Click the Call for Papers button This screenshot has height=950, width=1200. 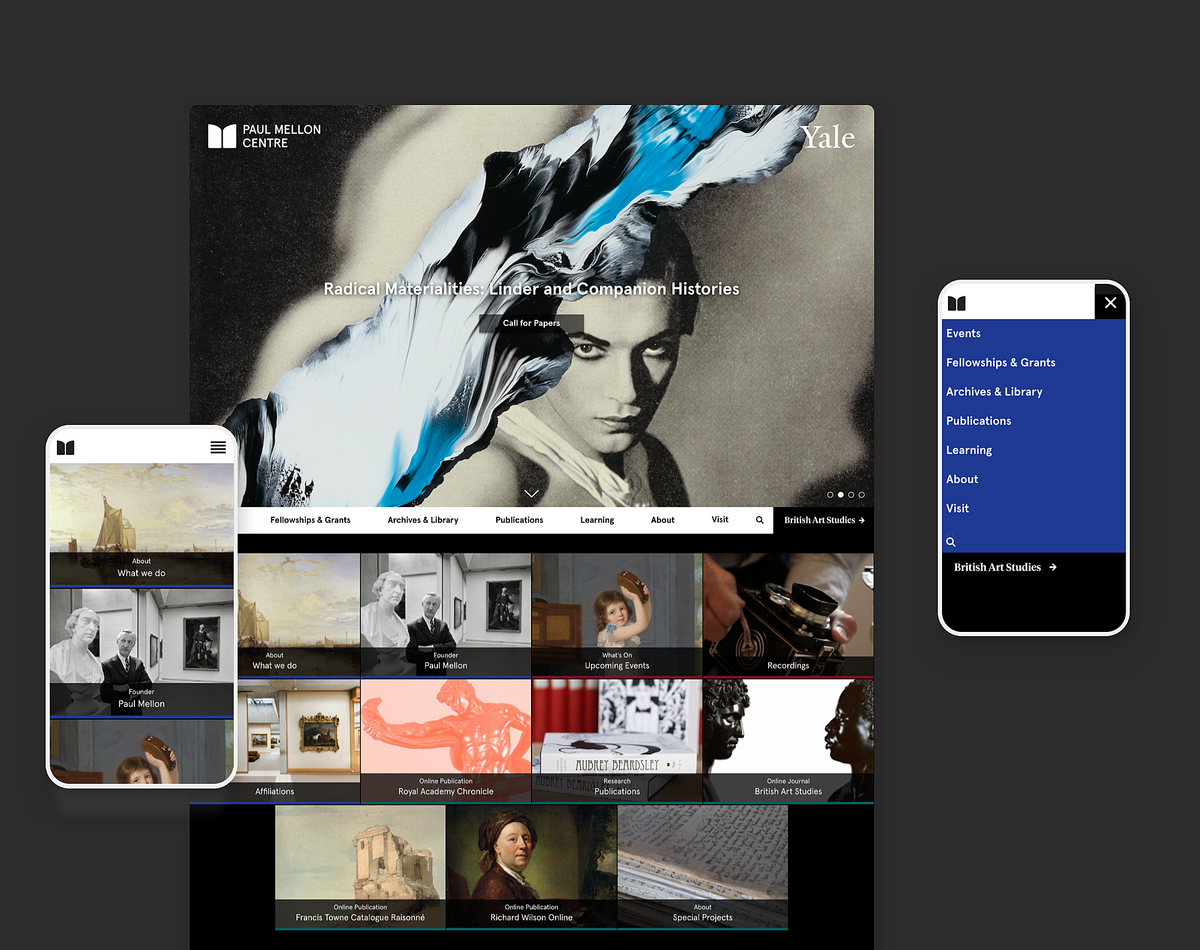click(531, 323)
